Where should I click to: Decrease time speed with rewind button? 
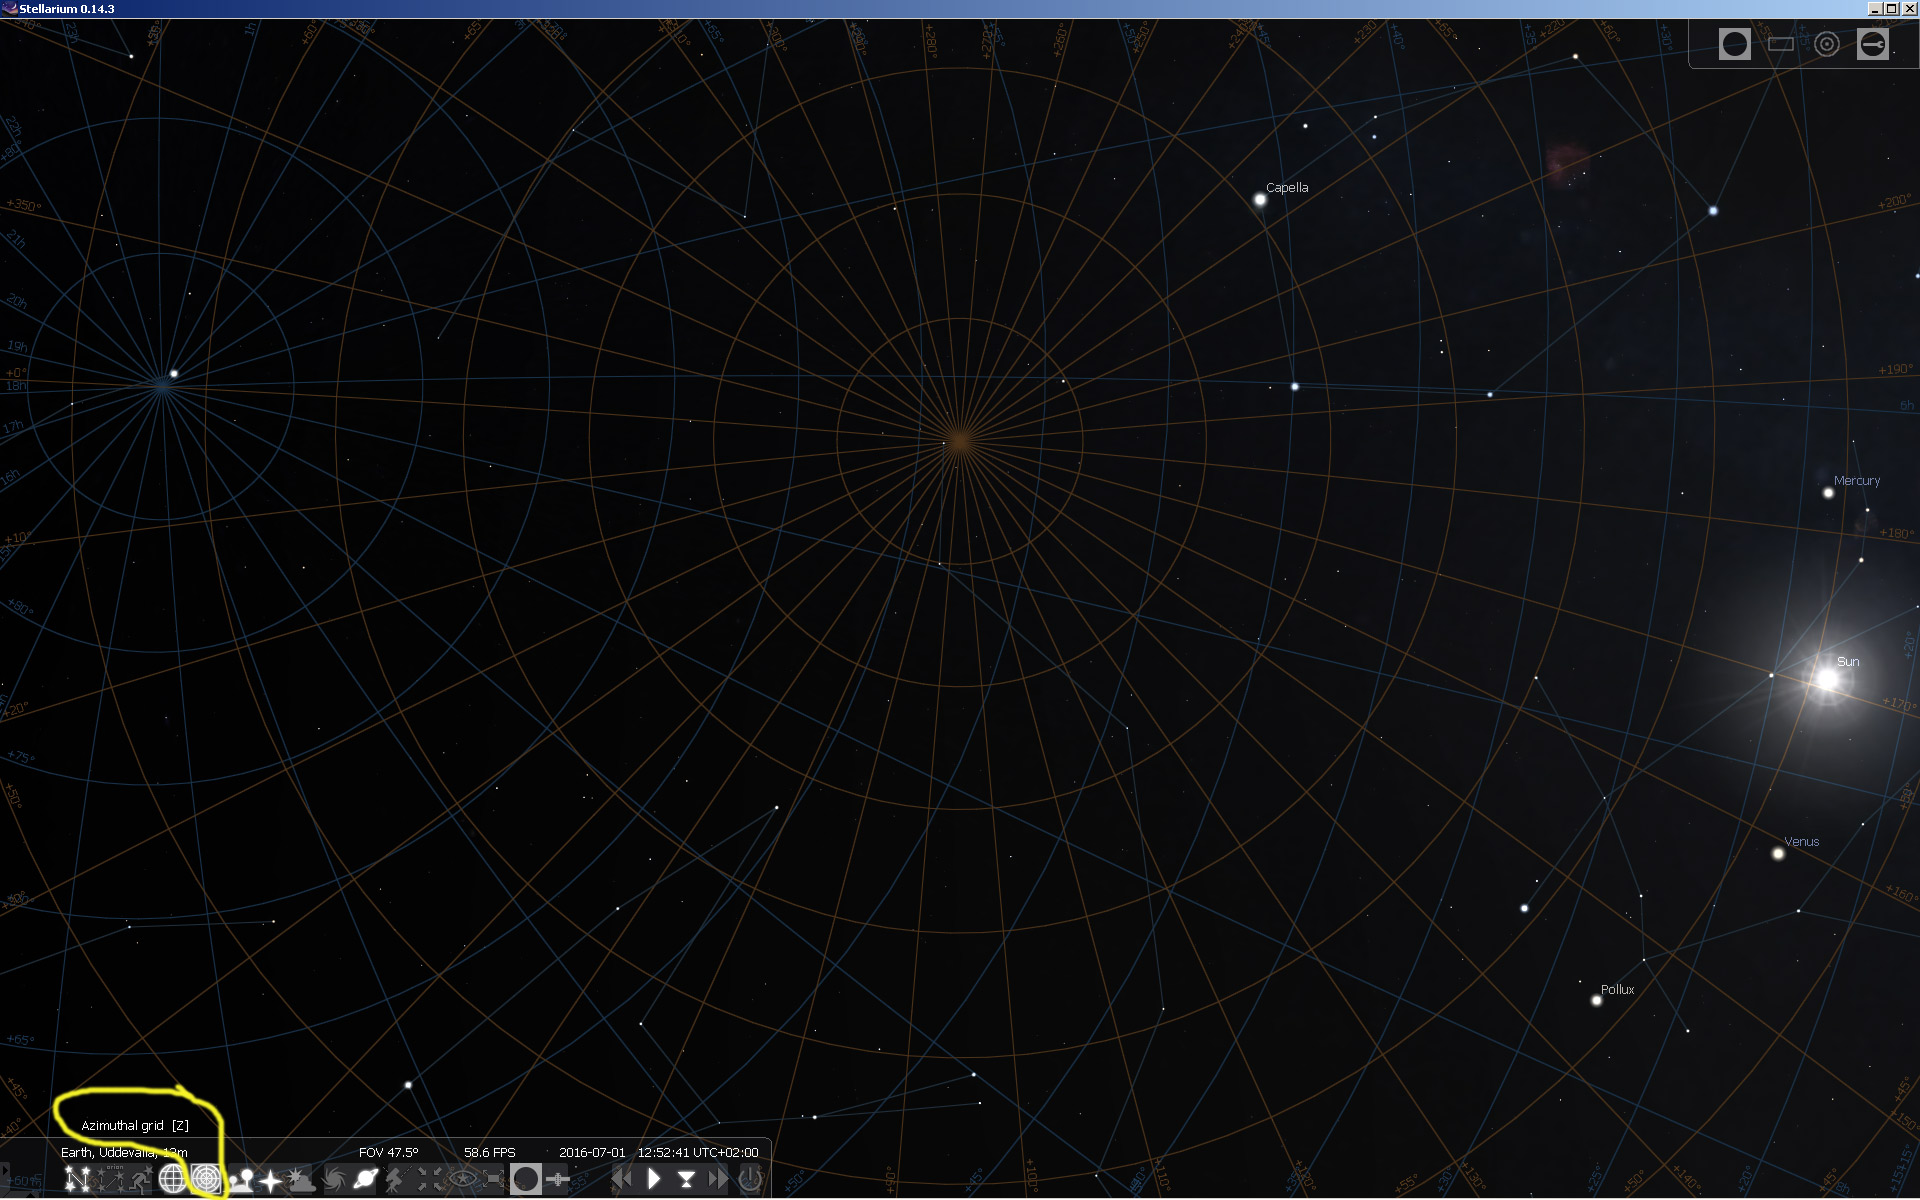pyautogui.click(x=622, y=1179)
